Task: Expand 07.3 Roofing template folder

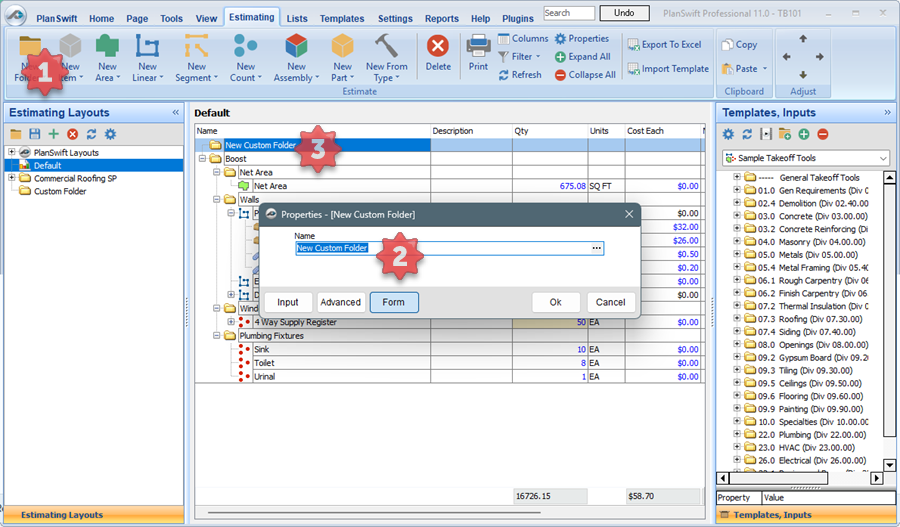Action: (x=737, y=319)
